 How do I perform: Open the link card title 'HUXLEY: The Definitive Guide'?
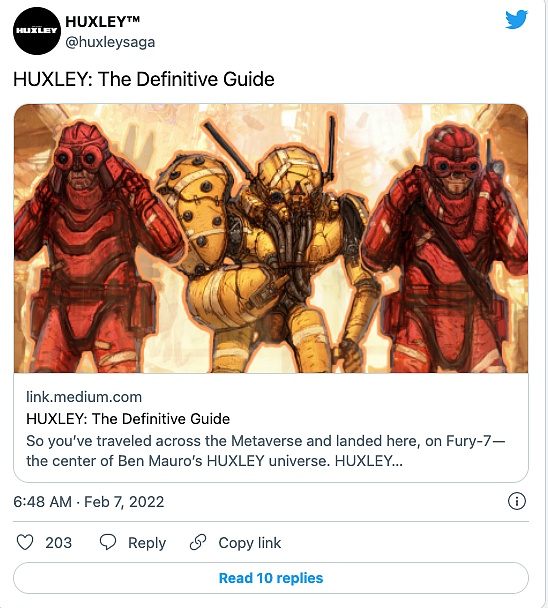point(128,419)
